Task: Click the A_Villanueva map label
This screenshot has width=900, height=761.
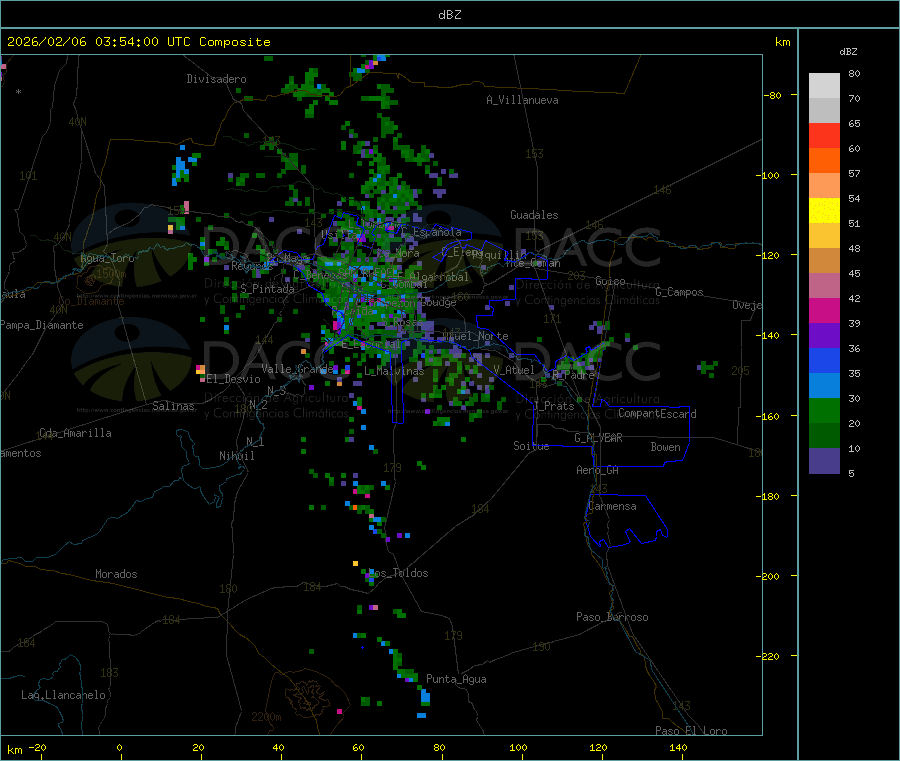Action: (522, 100)
